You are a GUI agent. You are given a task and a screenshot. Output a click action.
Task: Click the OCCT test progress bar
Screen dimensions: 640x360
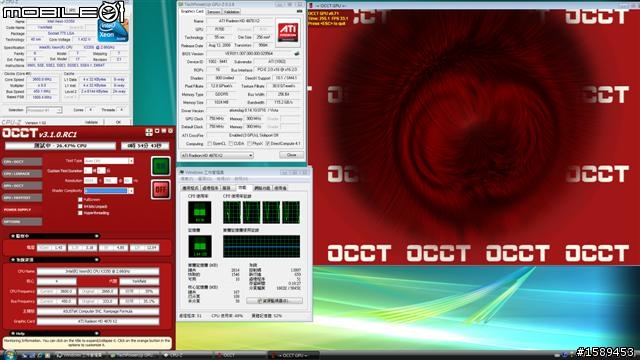tap(60, 146)
